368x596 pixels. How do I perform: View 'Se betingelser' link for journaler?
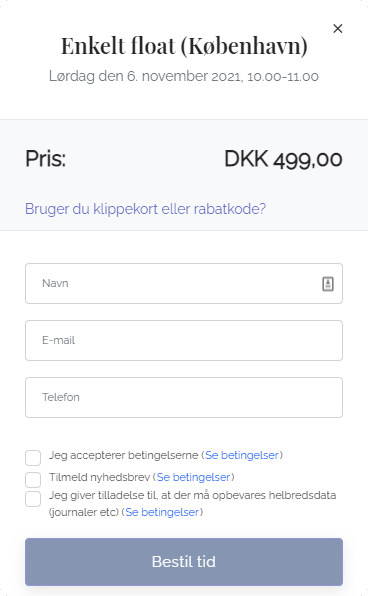(x=162, y=512)
